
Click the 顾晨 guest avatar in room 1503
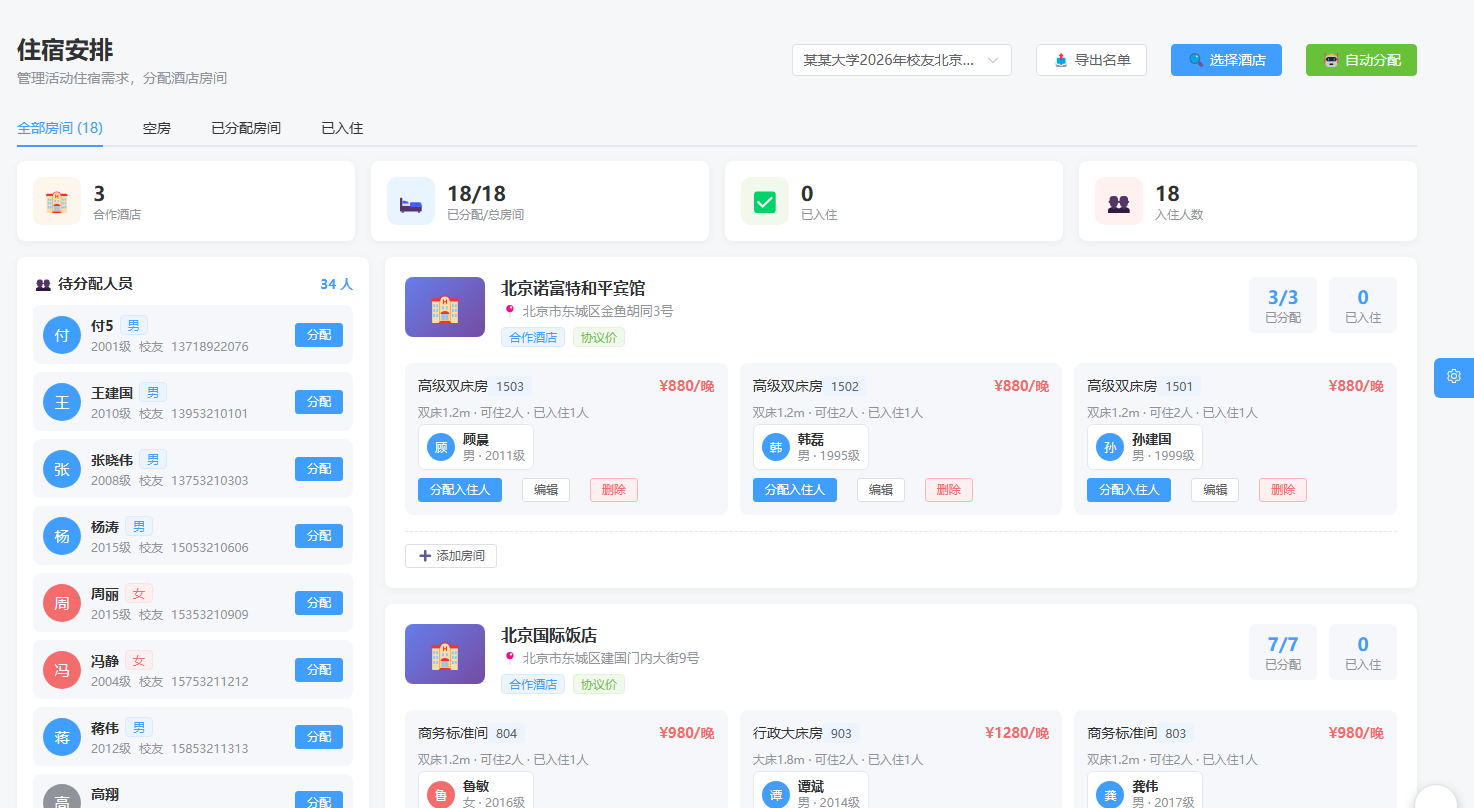[441, 447]
